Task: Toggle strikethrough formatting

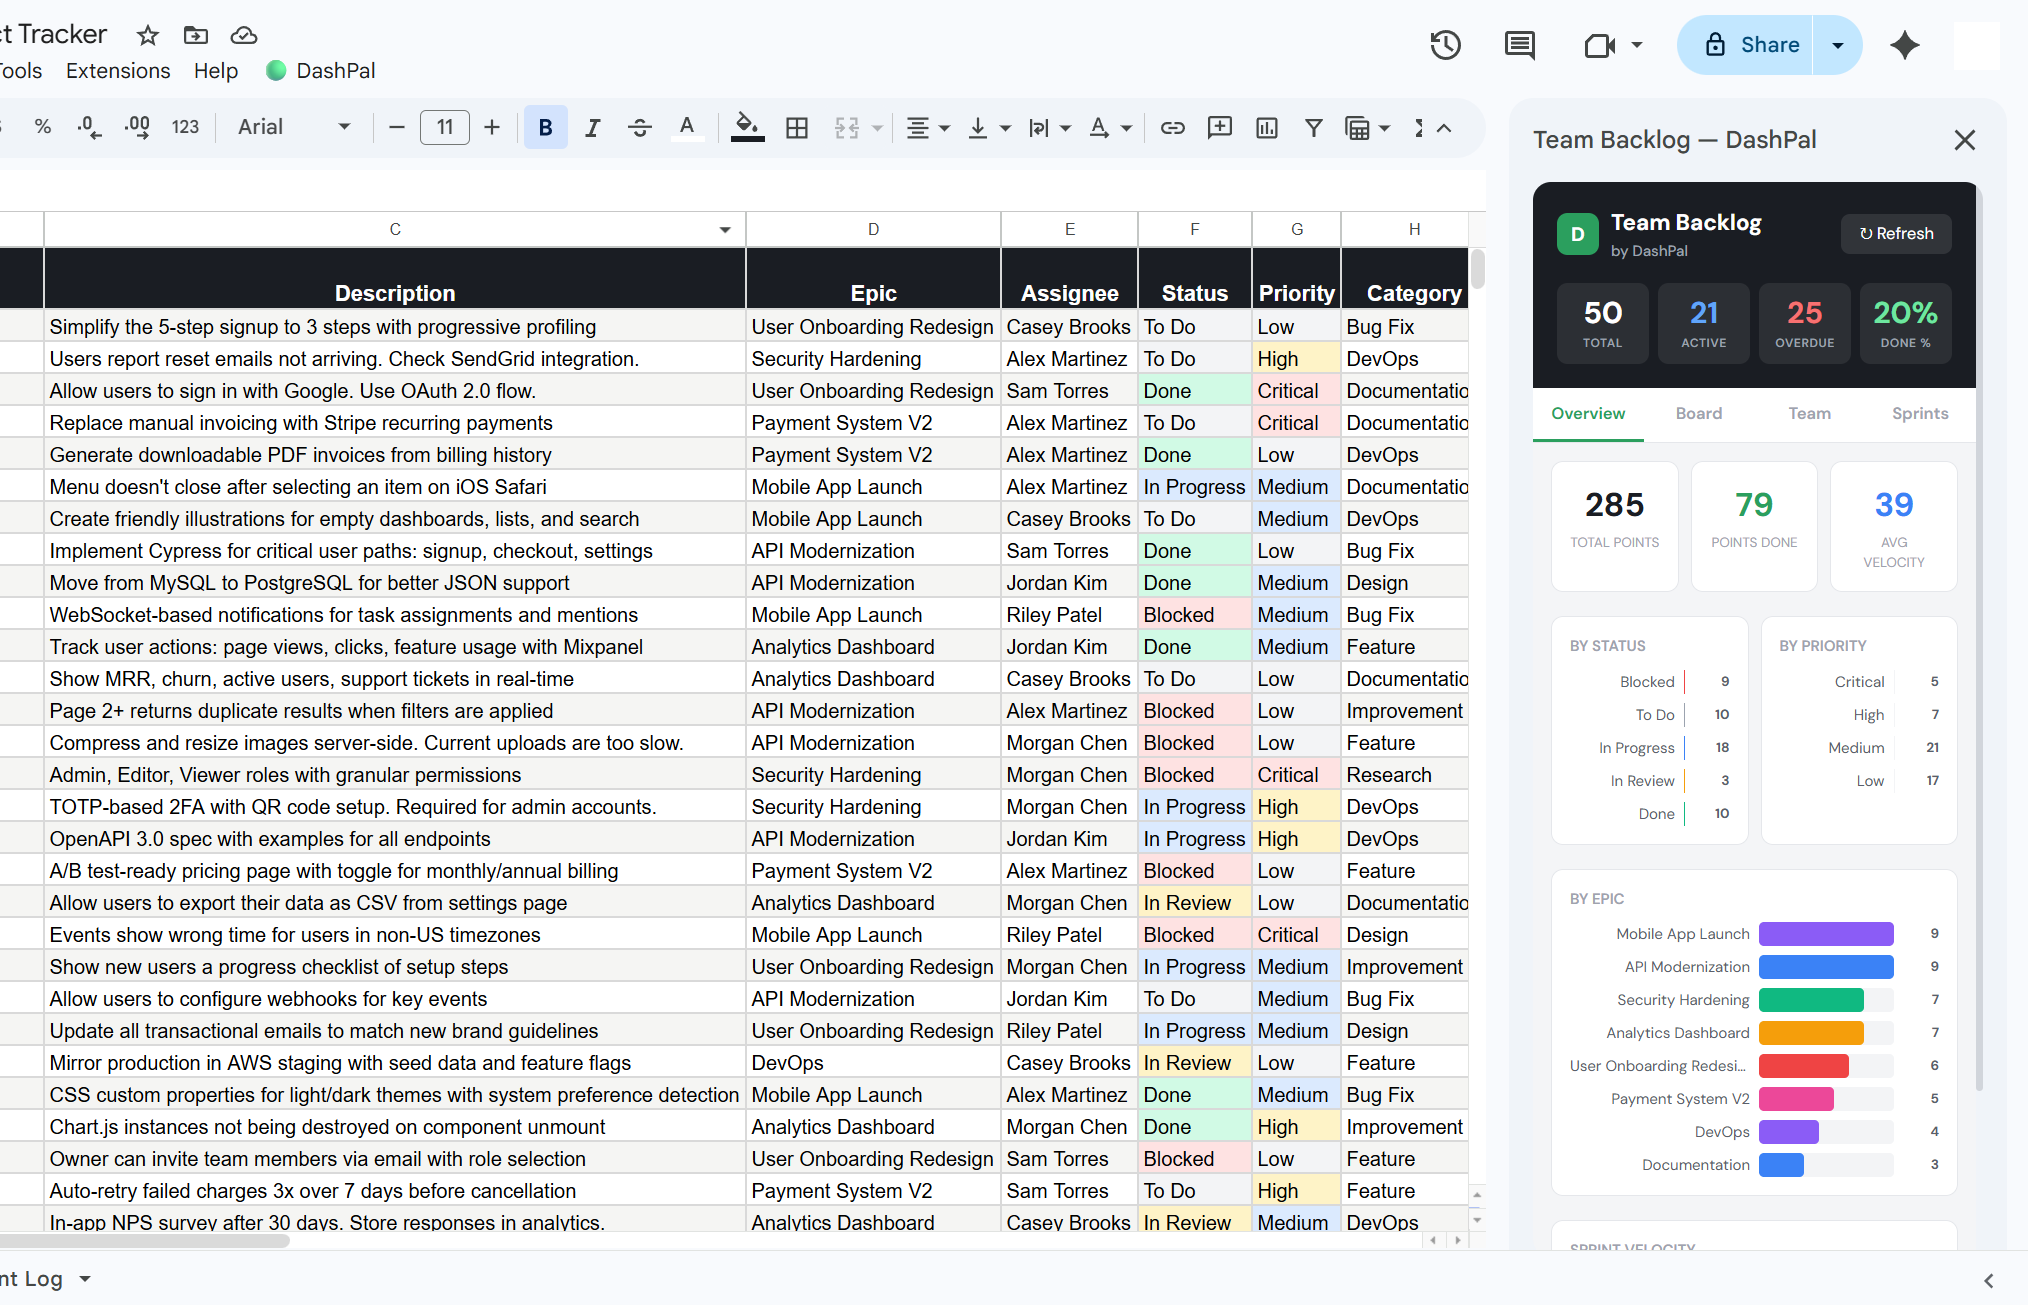Action: coord(640,127)
